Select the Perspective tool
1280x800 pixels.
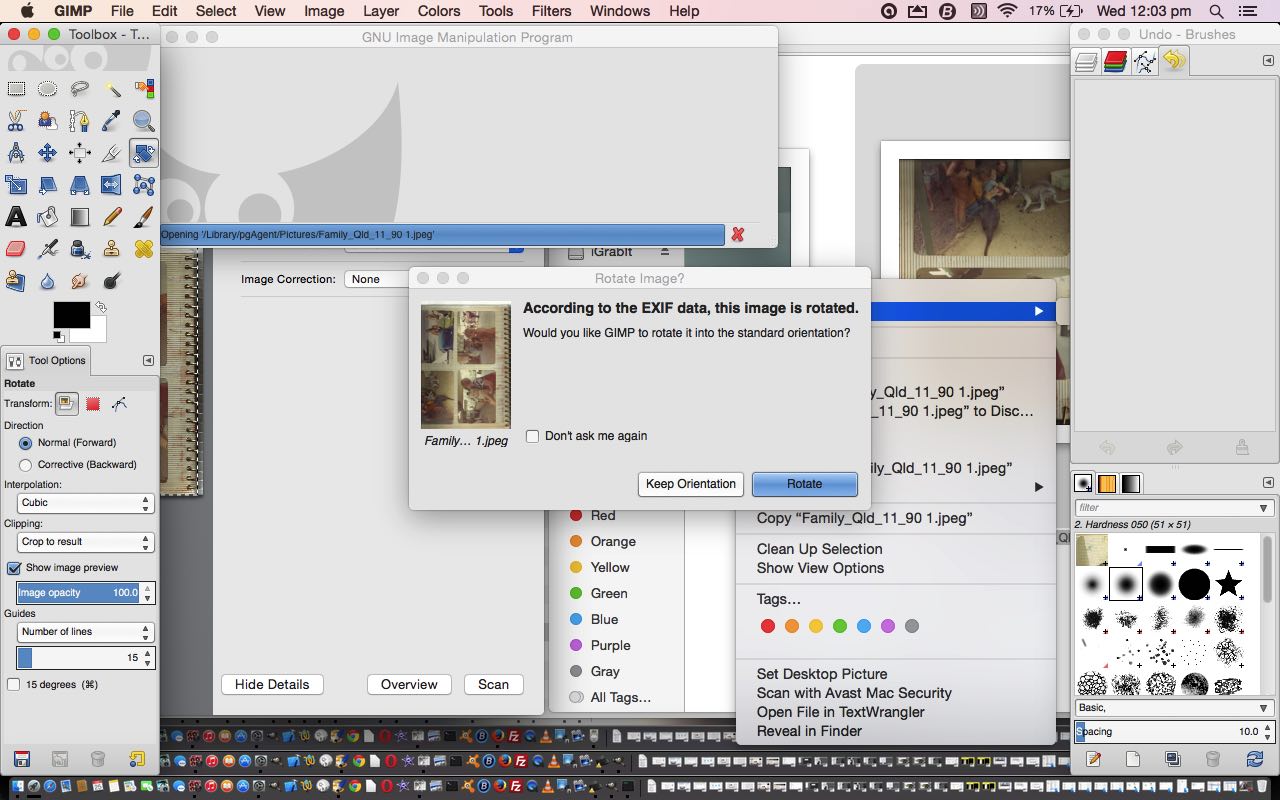[79, 185]
